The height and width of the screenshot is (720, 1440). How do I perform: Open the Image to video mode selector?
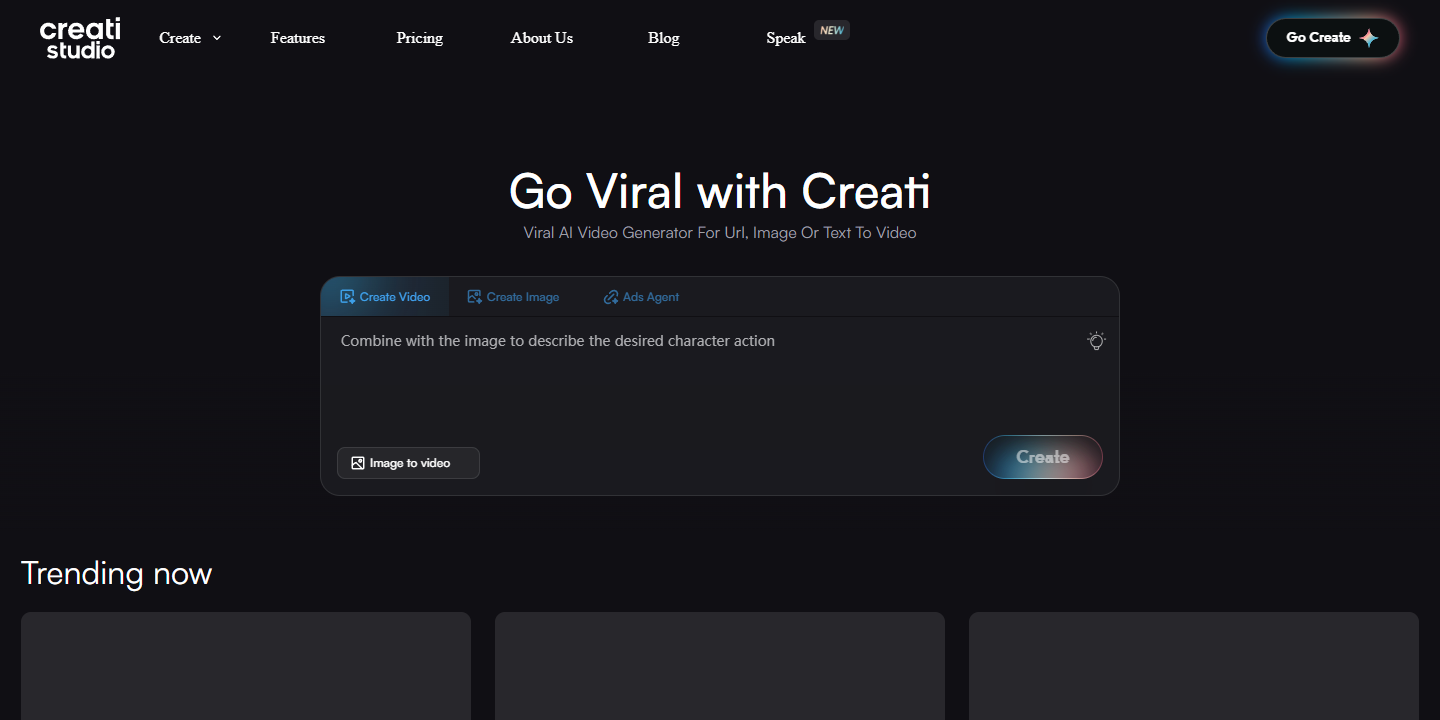pyautogui.click(x=408, y=463)
